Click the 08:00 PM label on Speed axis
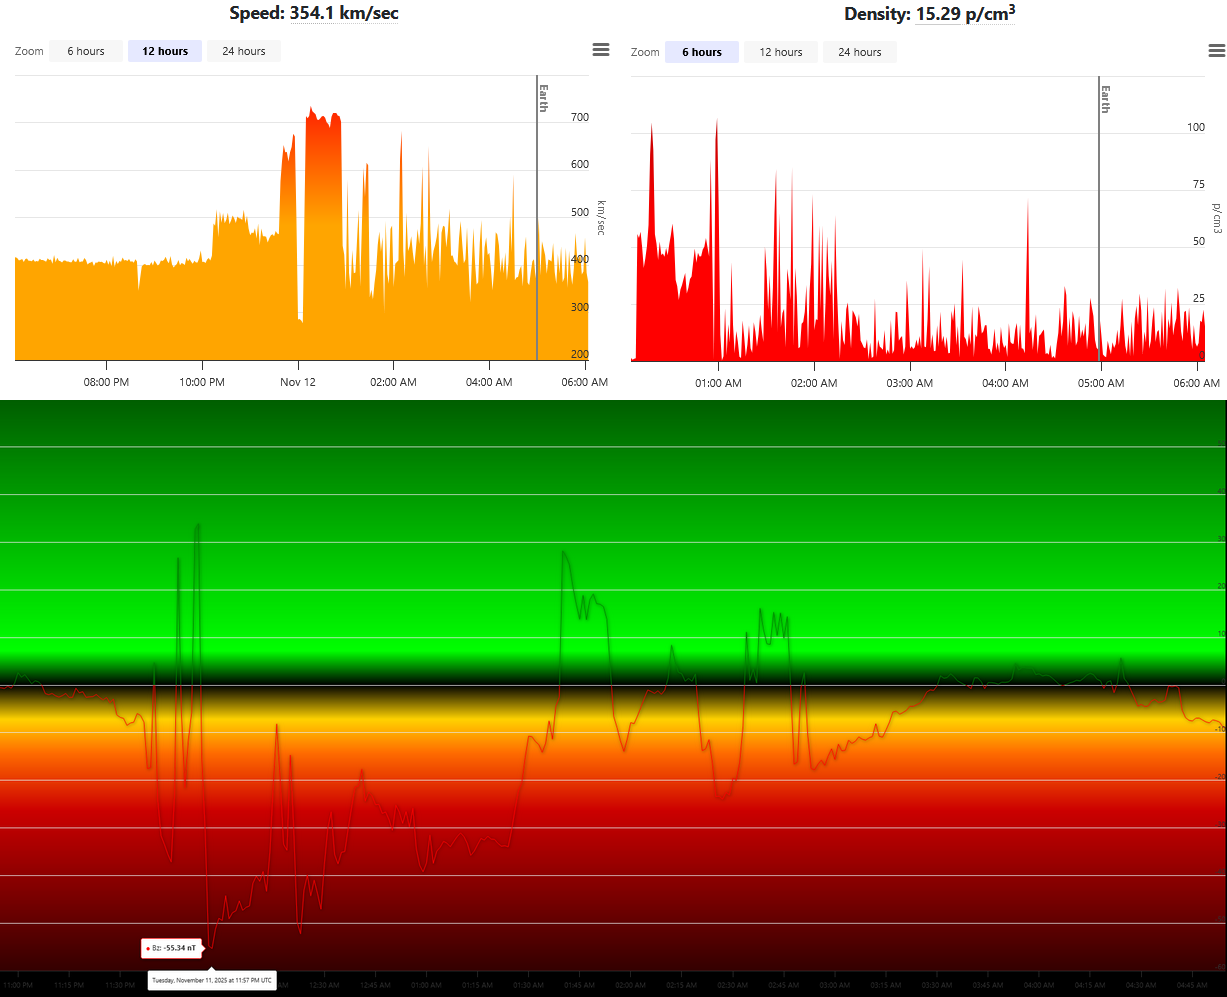1227x997 pixels. (106, 382)
